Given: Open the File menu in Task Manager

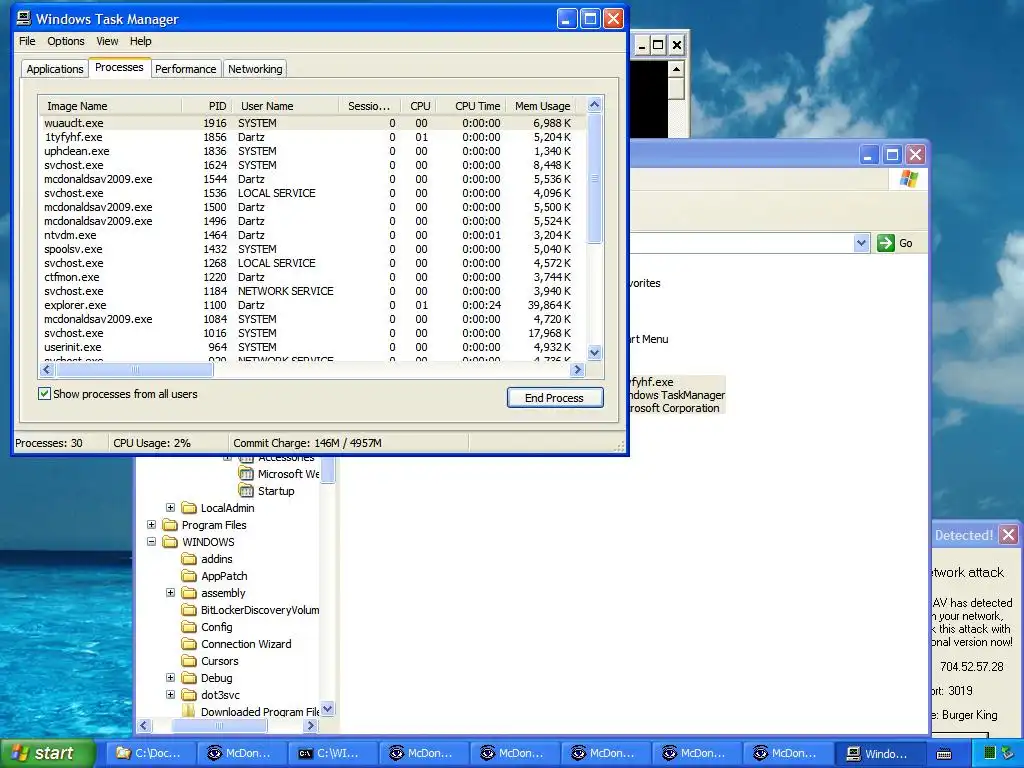Looking at the screenshot, I should 27,41.
